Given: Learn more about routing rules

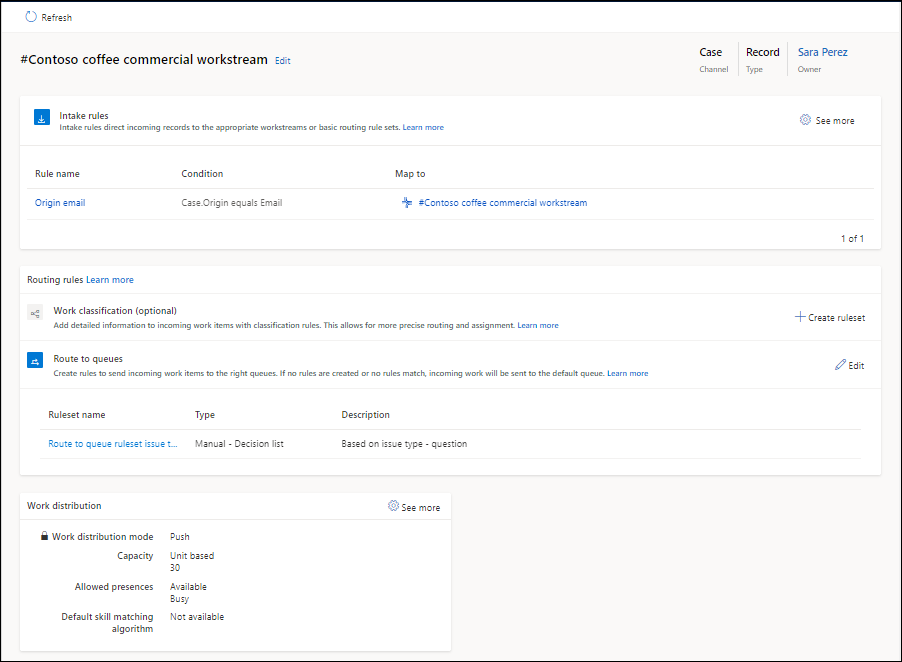Looking at the screenshot, I should point(110,279).
